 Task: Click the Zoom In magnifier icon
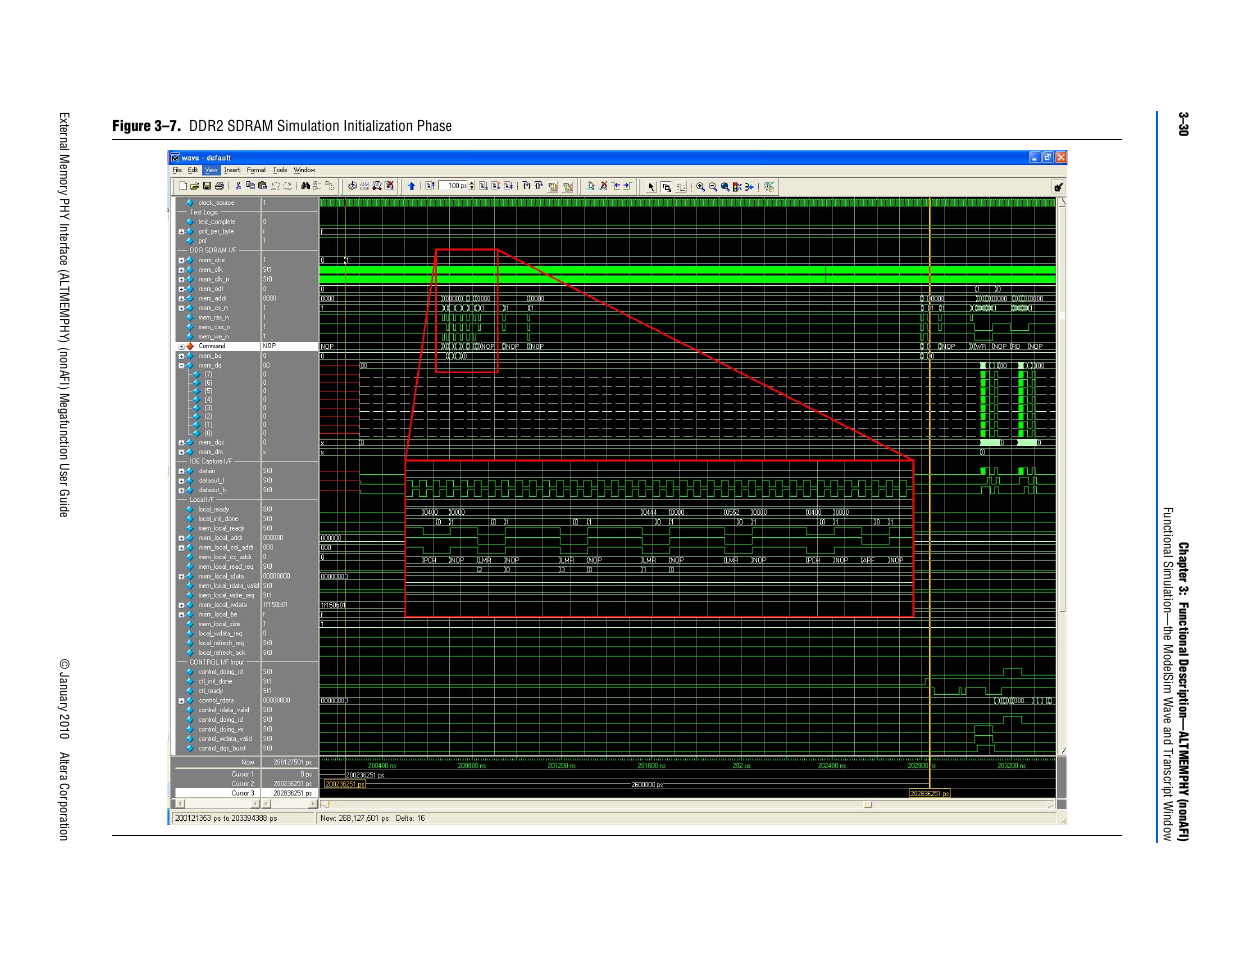(700, 187)
